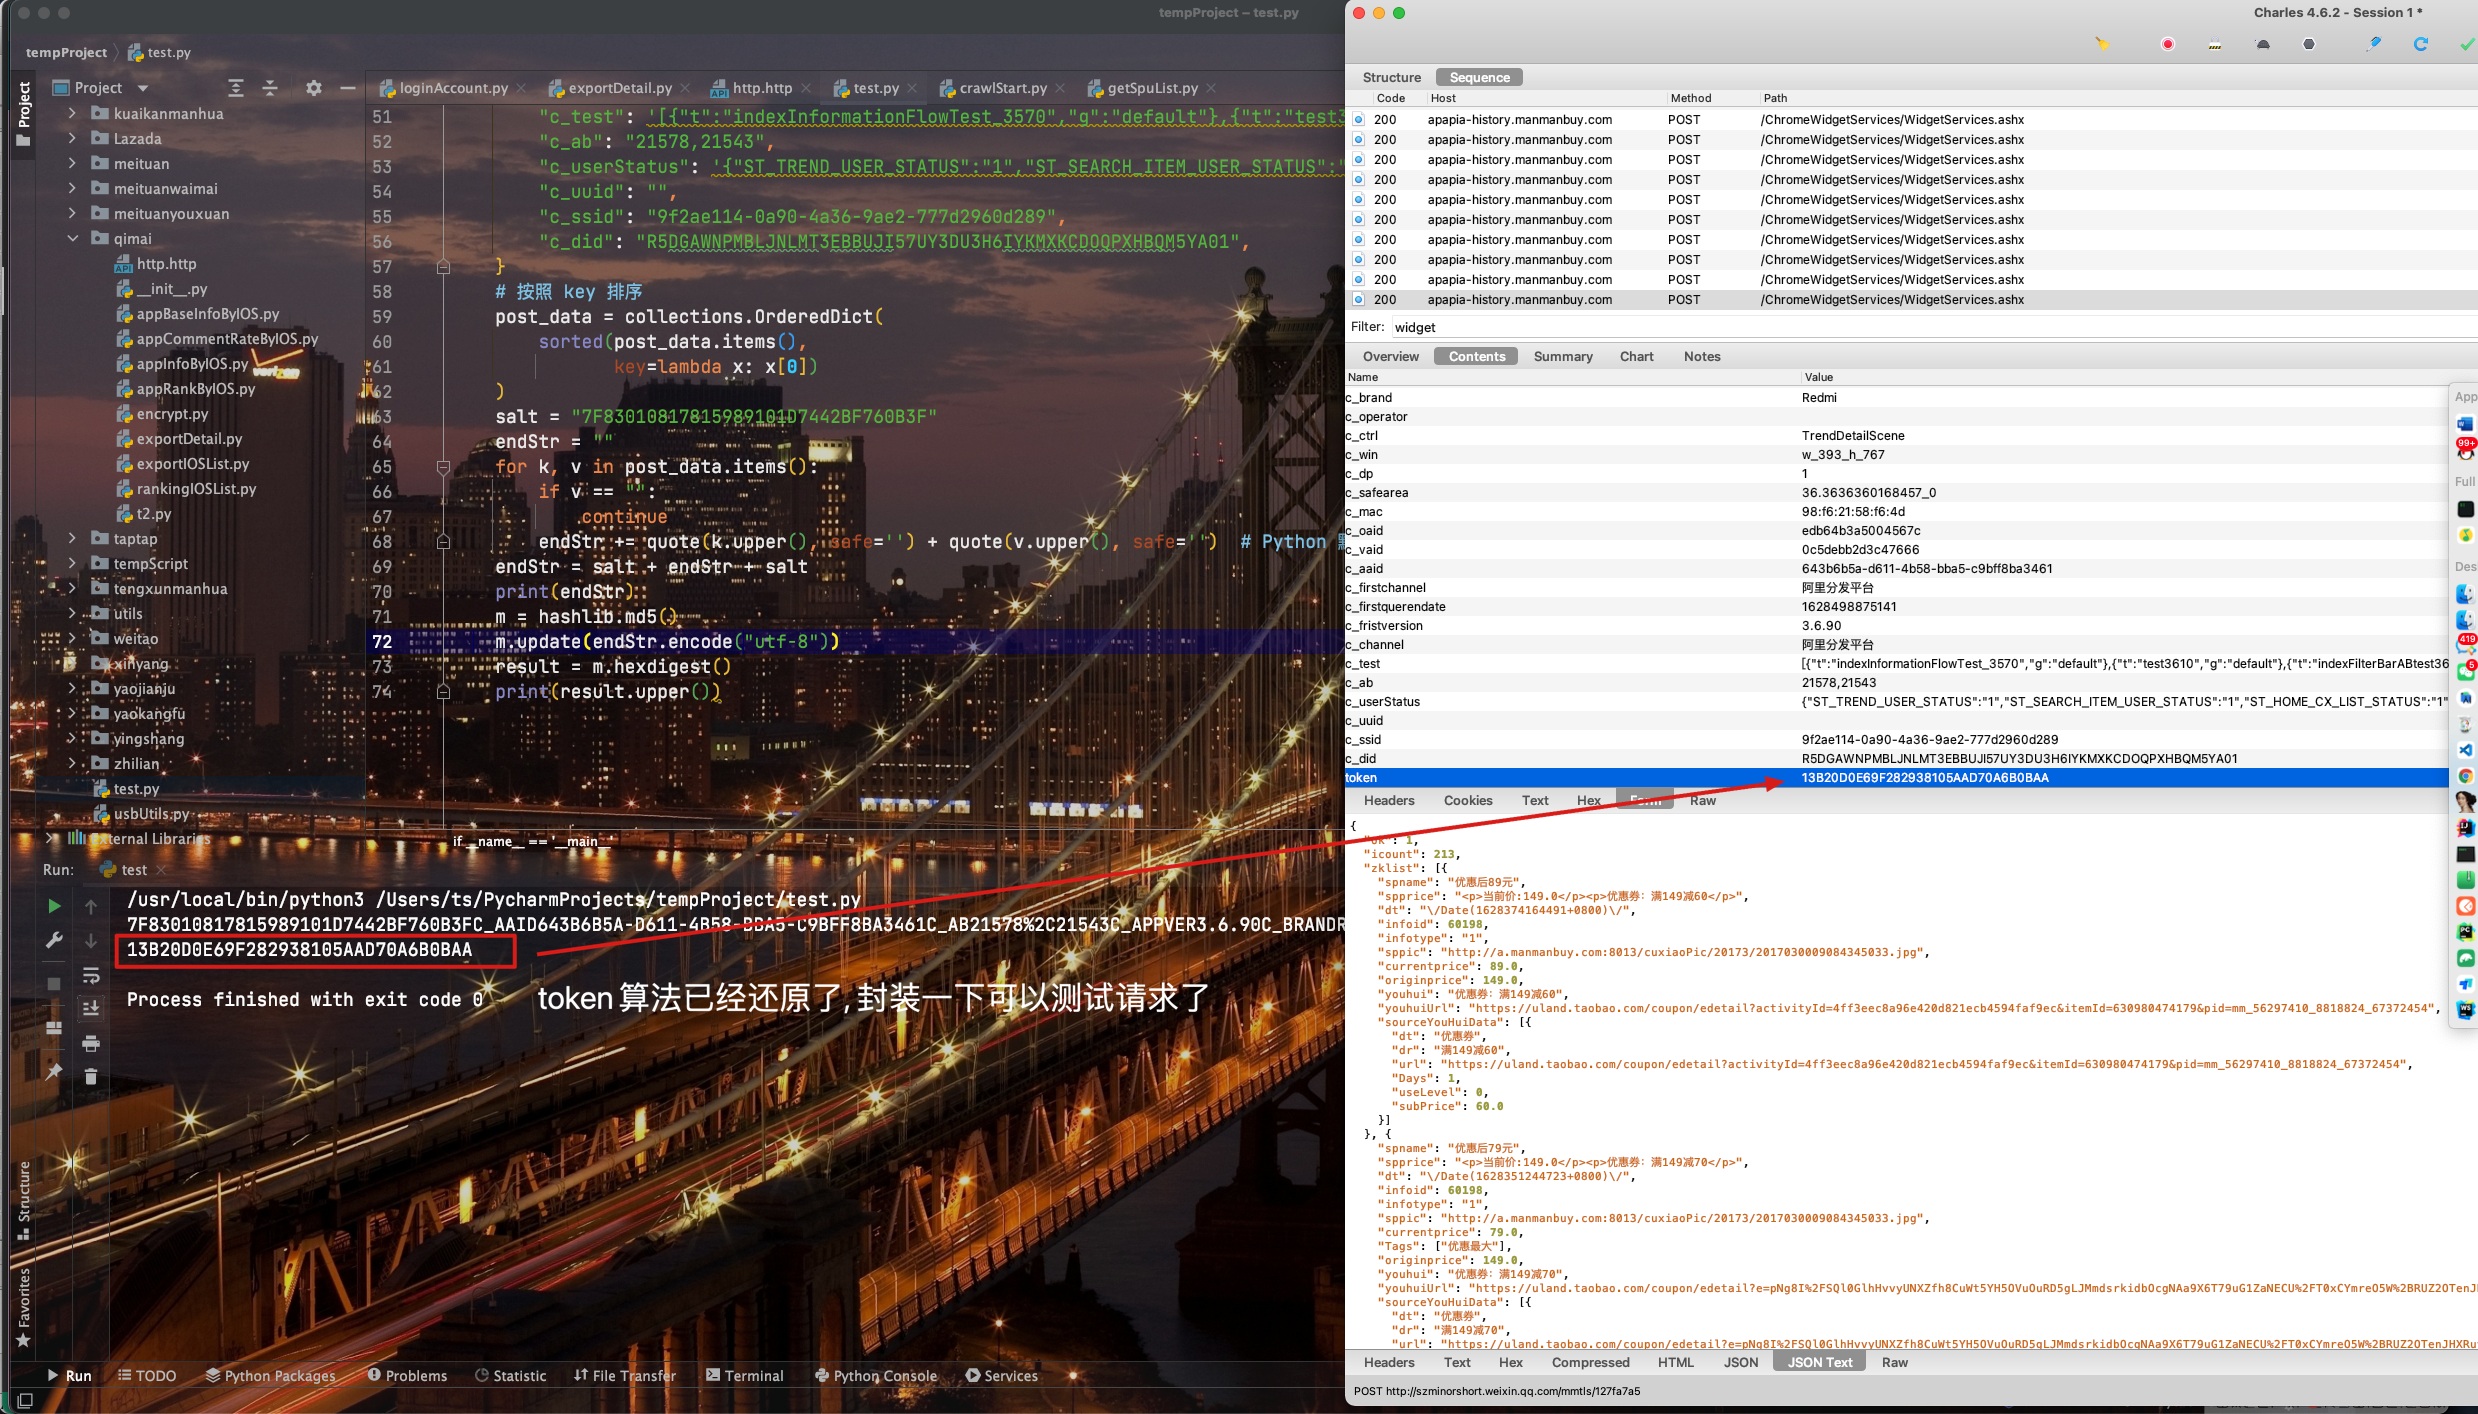Viewport: 2478px width, 1414px height.
Task: Click the wrench icon in the Run panel
Action: [x=54, y=940]
